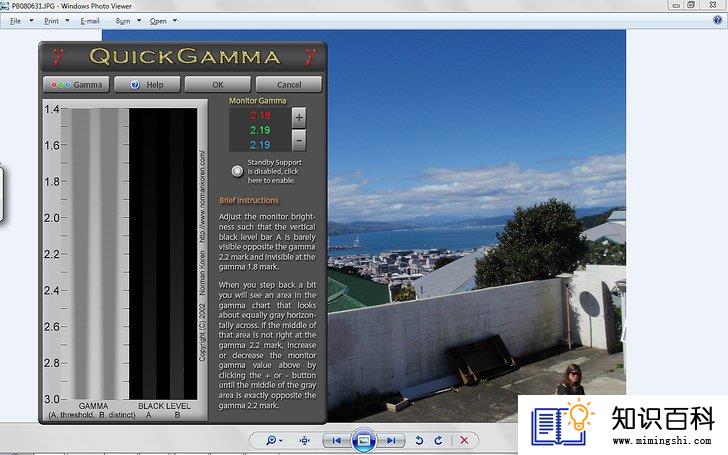Click the Monitor Gamma label
This screenshot has height=455, width=728.
pos(258,101)
